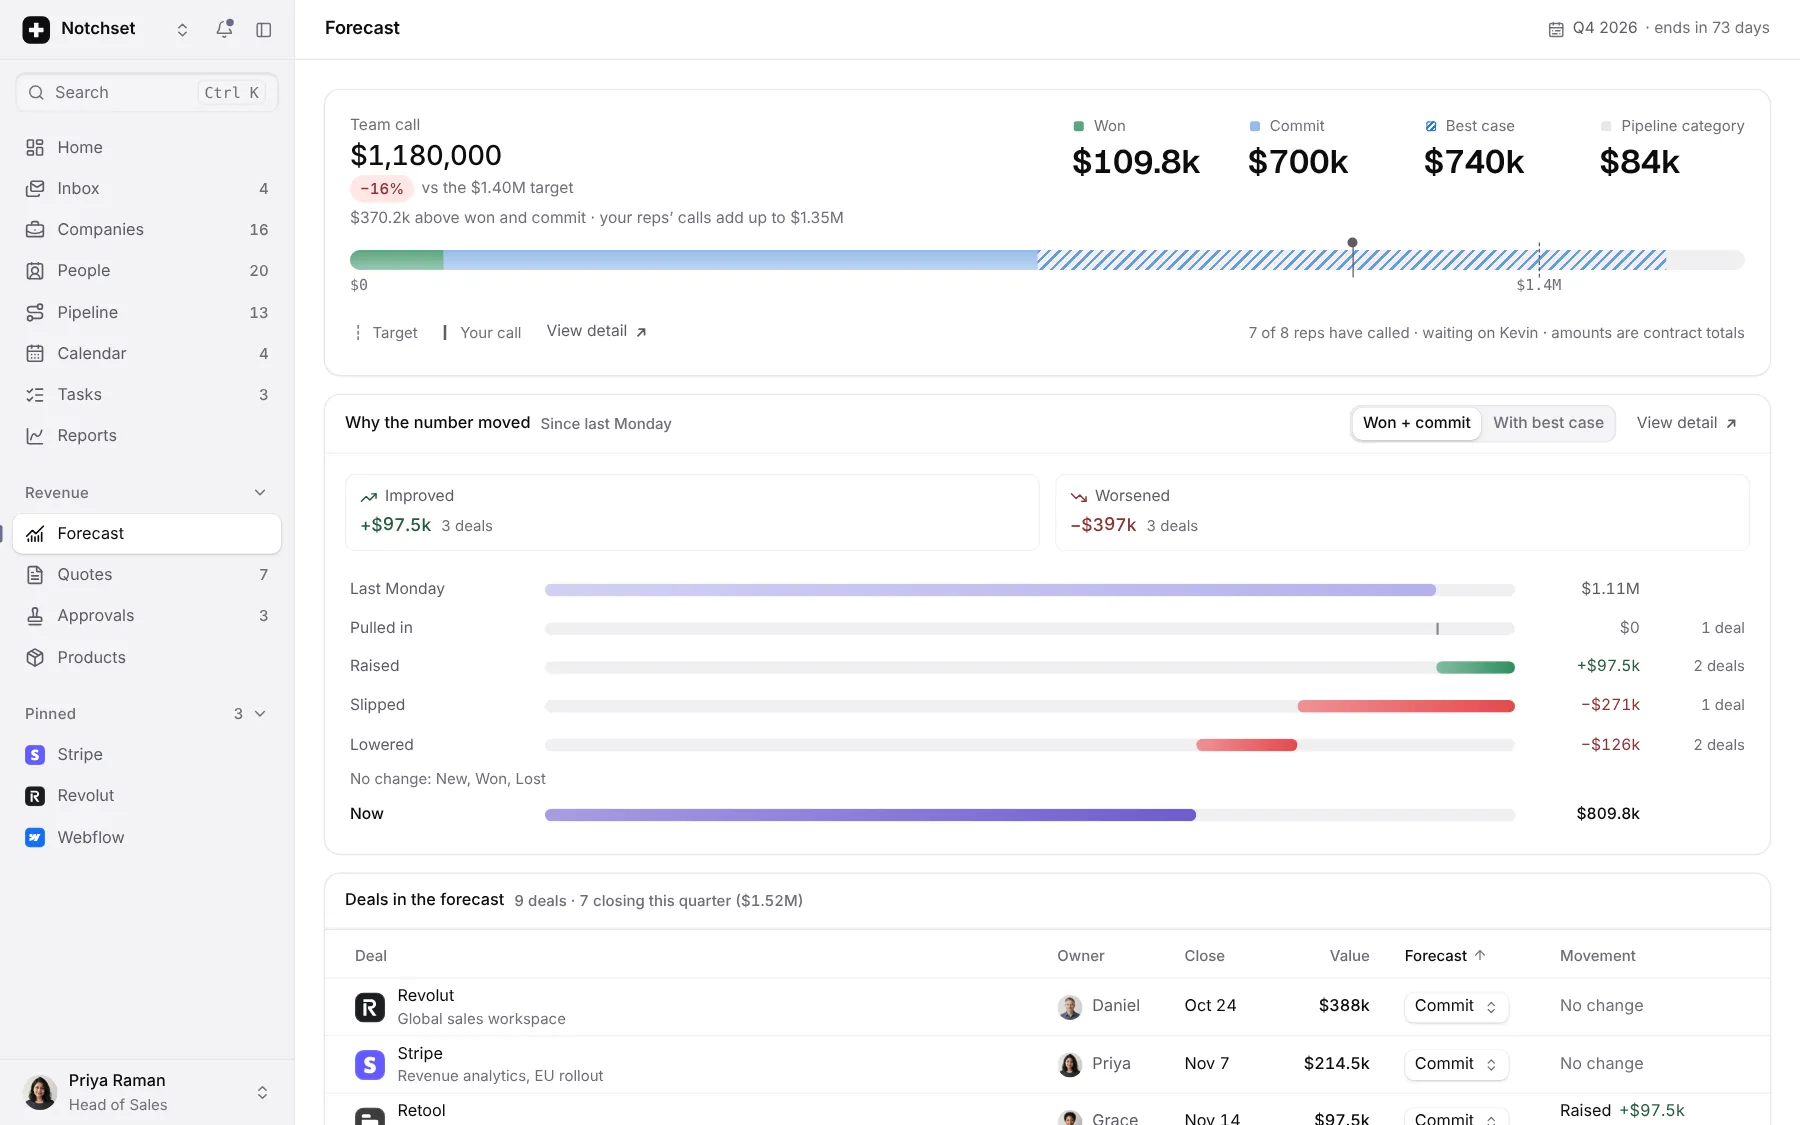
Task: Open pinned Revolut company
Action: (147, 795)
